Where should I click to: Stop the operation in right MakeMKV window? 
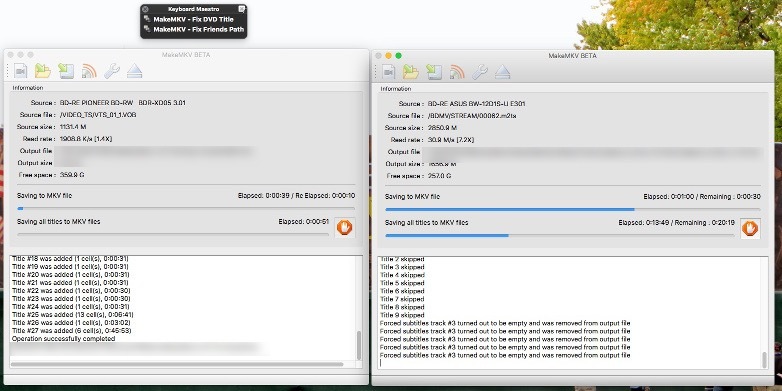click(x=750, y=228)
